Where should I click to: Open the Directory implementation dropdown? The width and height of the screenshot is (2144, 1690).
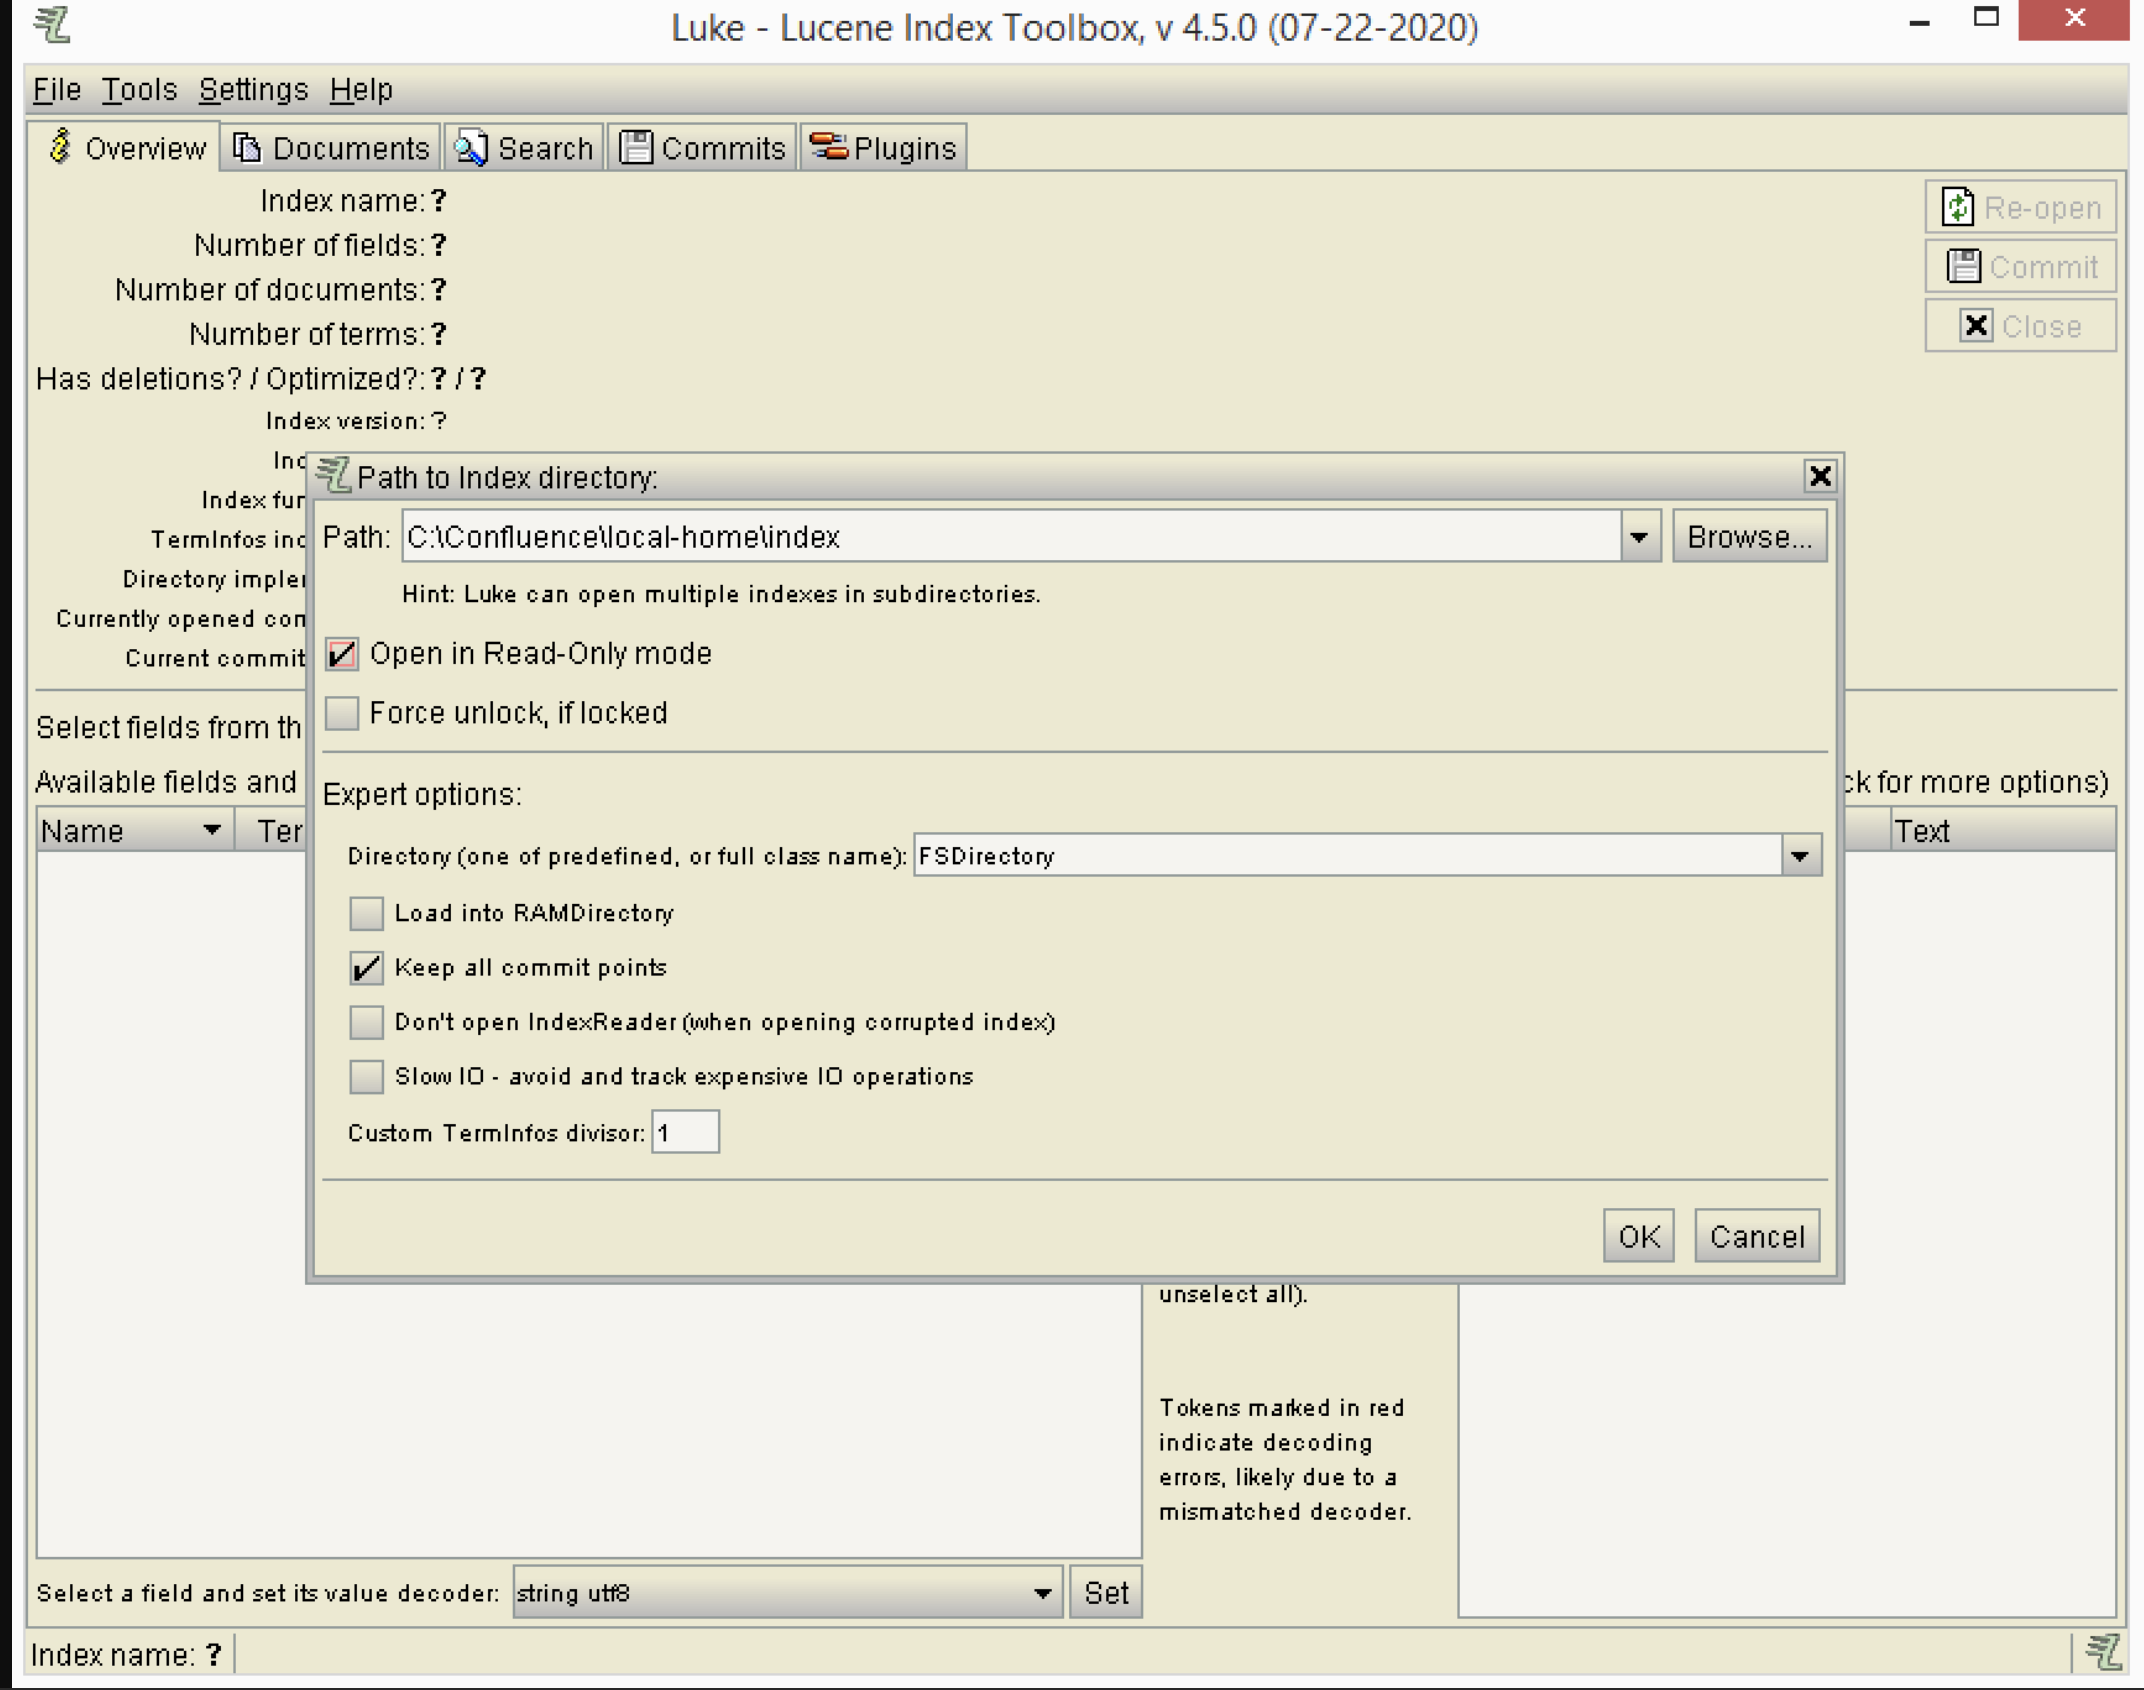coord(1800,856)
